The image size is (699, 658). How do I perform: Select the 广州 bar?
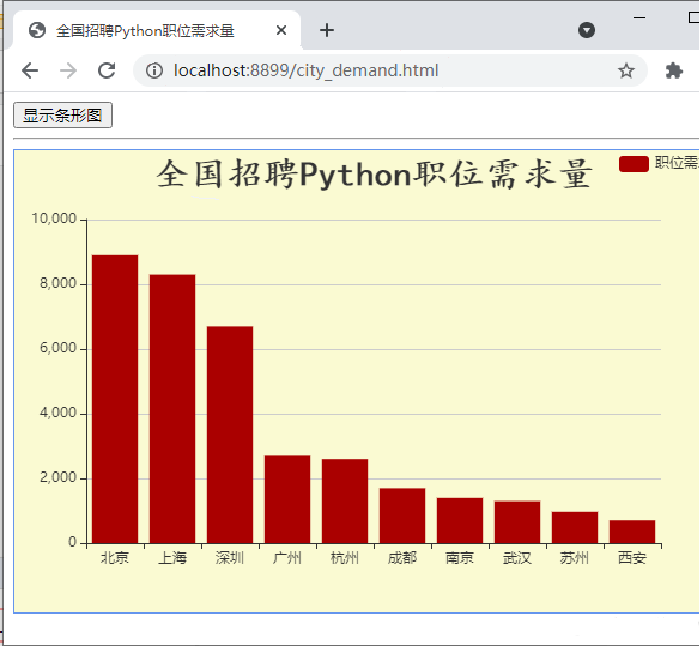click(x=288, y=499)
